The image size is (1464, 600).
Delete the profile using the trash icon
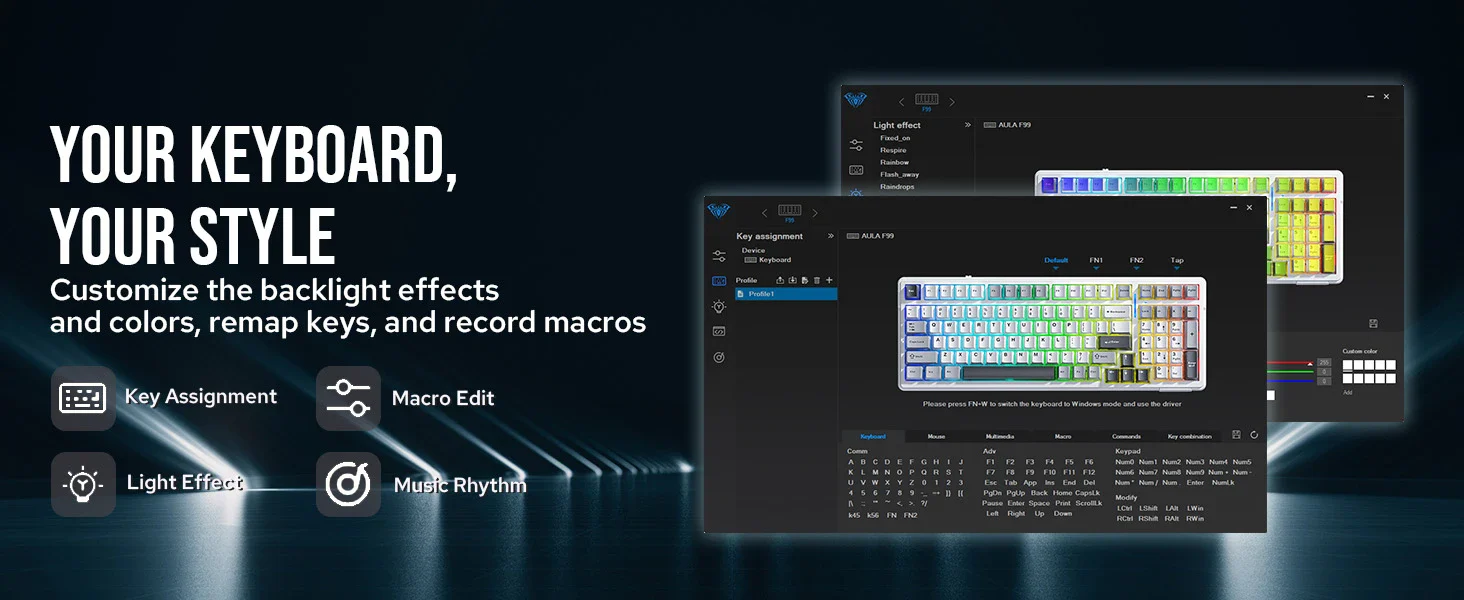(817, 280)
